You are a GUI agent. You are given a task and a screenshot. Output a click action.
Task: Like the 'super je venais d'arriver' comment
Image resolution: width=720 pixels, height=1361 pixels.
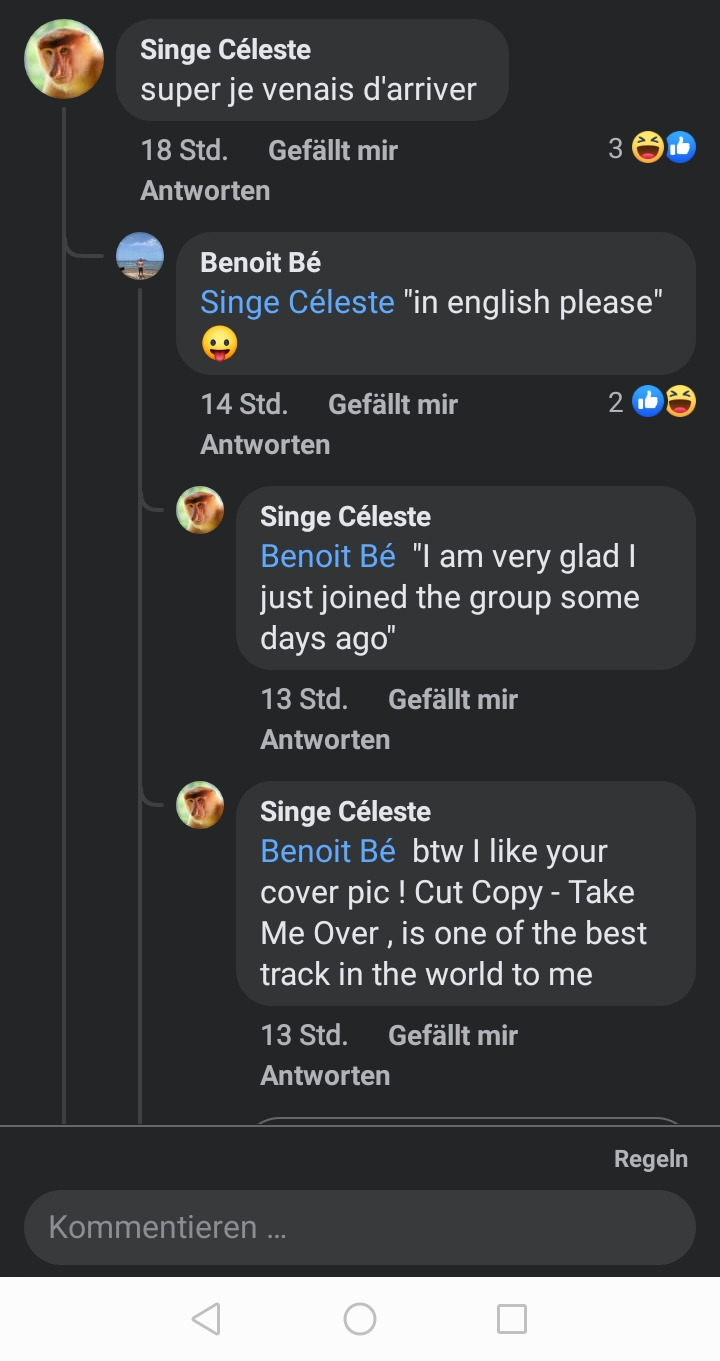333,151
